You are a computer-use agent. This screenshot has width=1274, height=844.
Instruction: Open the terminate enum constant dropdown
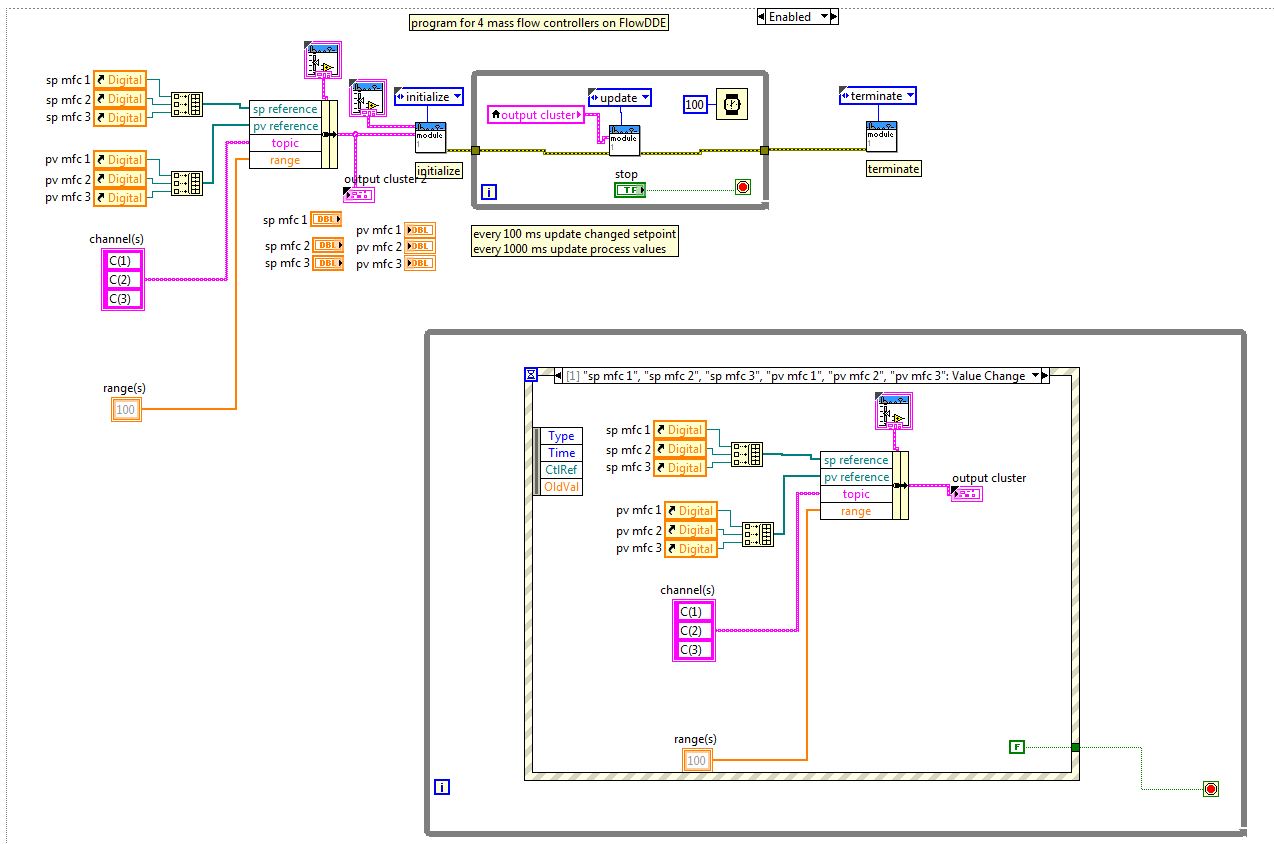tap(878, 96)
